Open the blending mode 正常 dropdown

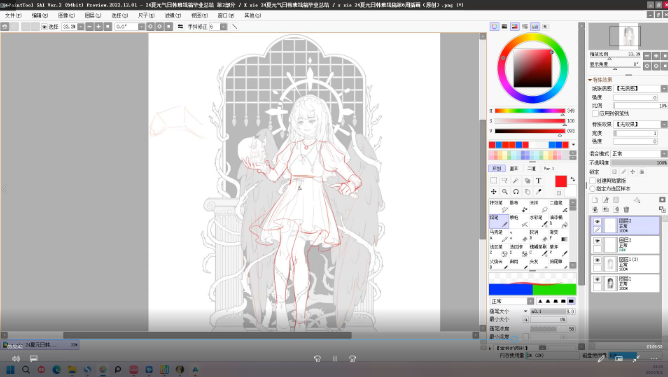(638, 153)
